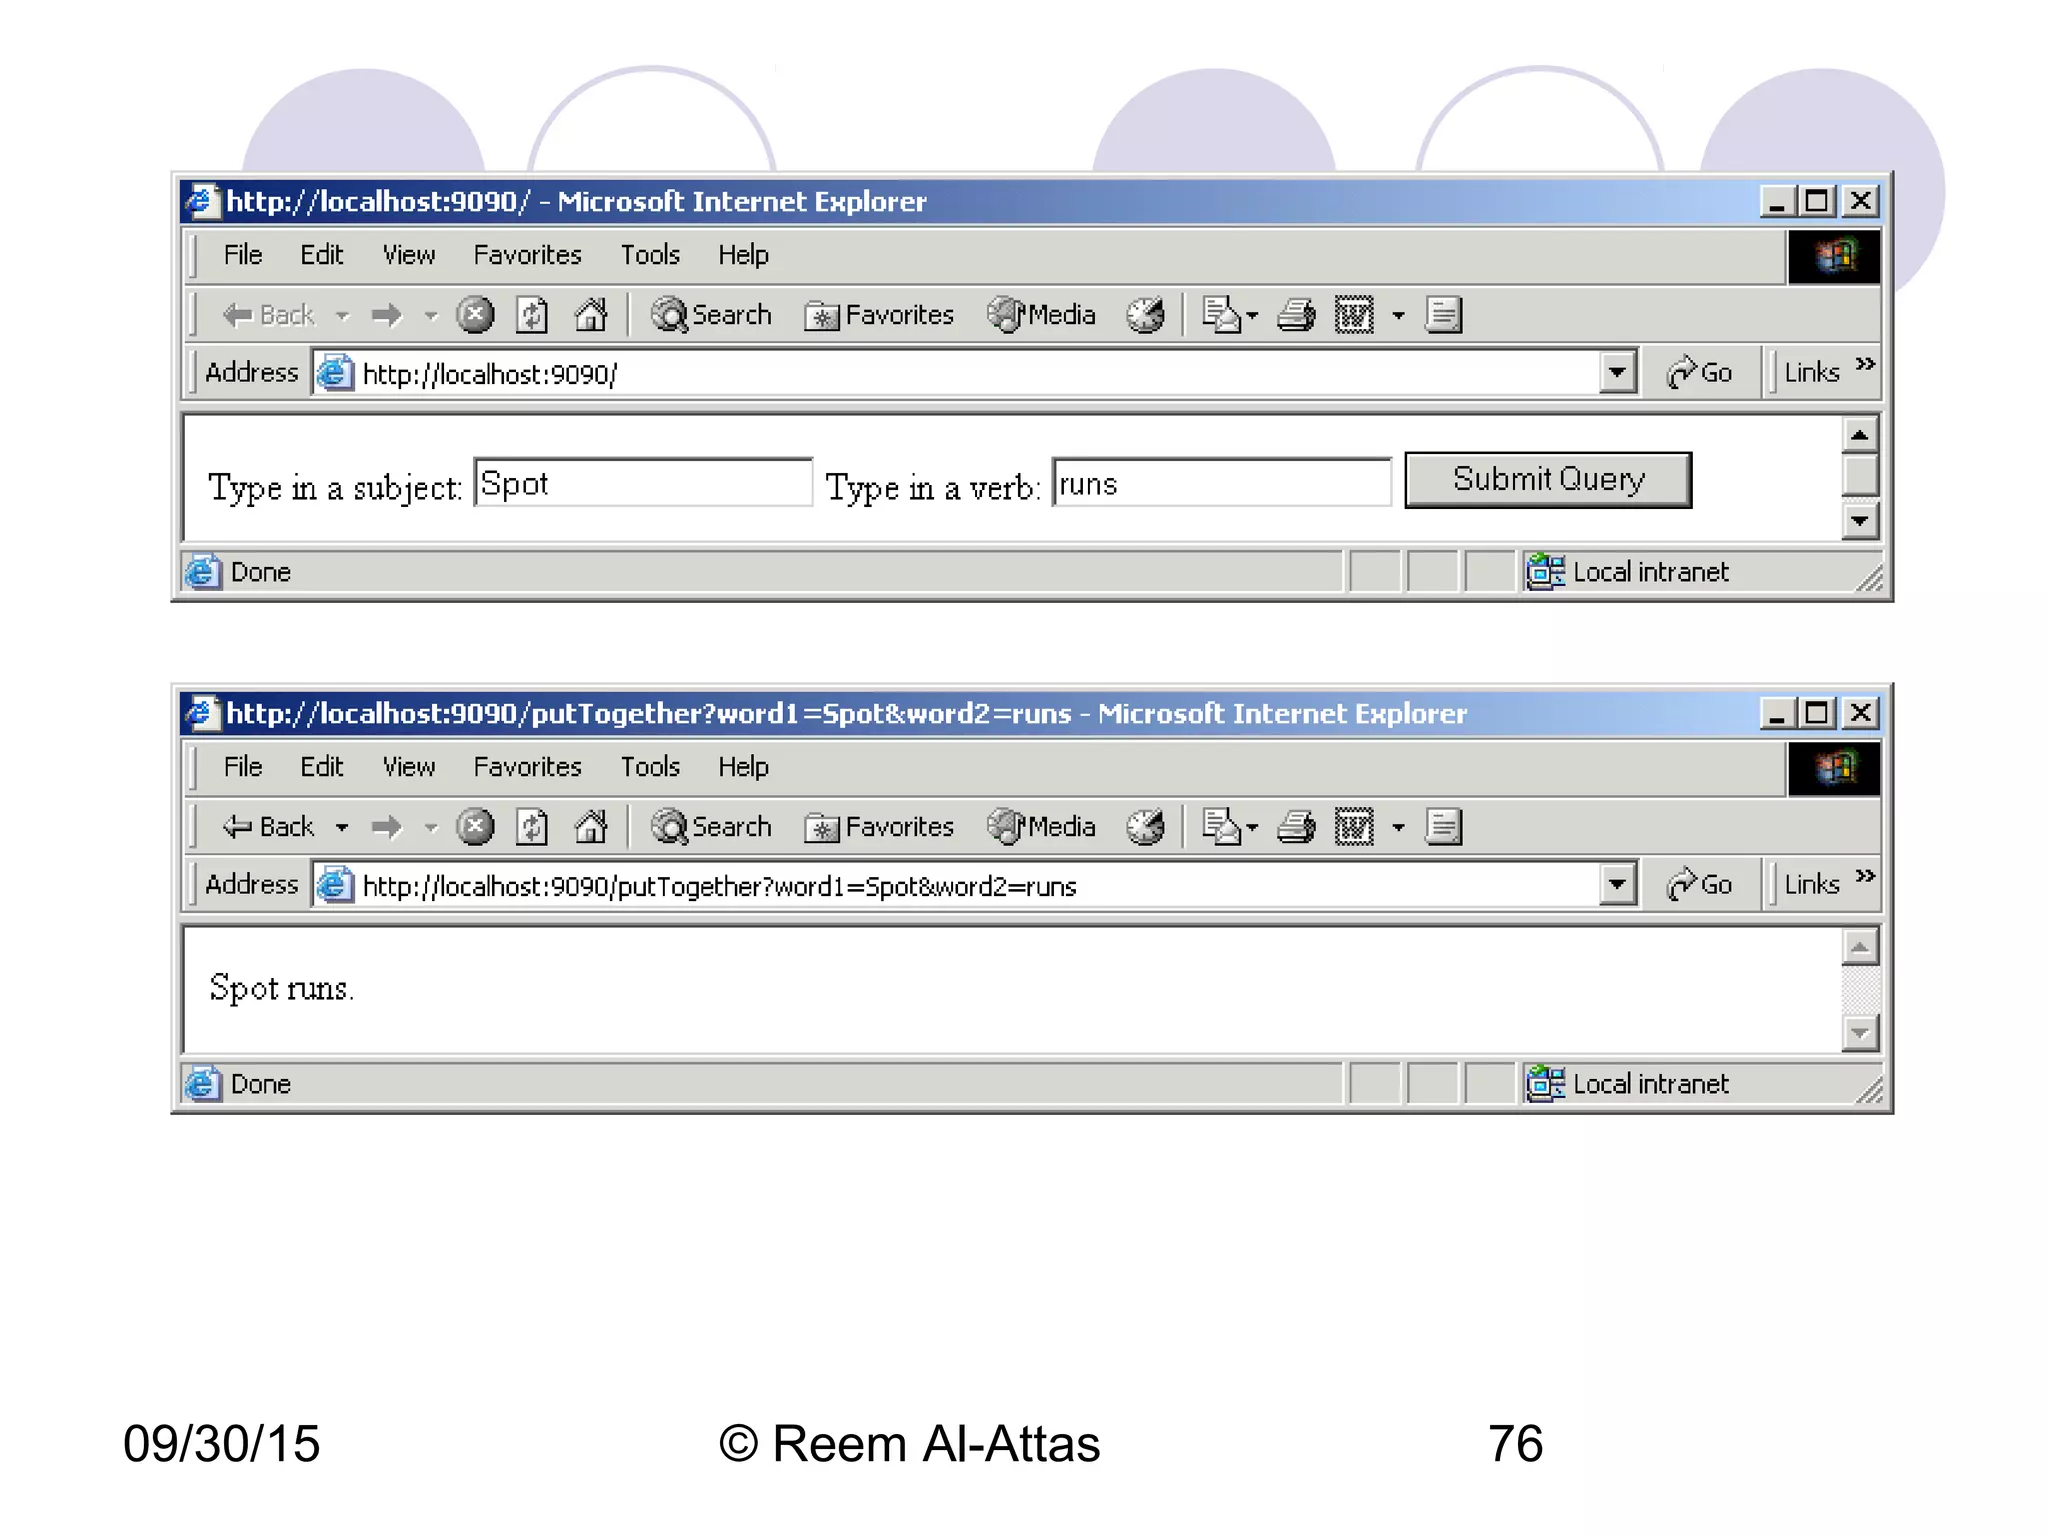Screen dimensions: 2048x1536
Task: Click the Mail icon in the top browser toolbar
Action: [1221, 315]
